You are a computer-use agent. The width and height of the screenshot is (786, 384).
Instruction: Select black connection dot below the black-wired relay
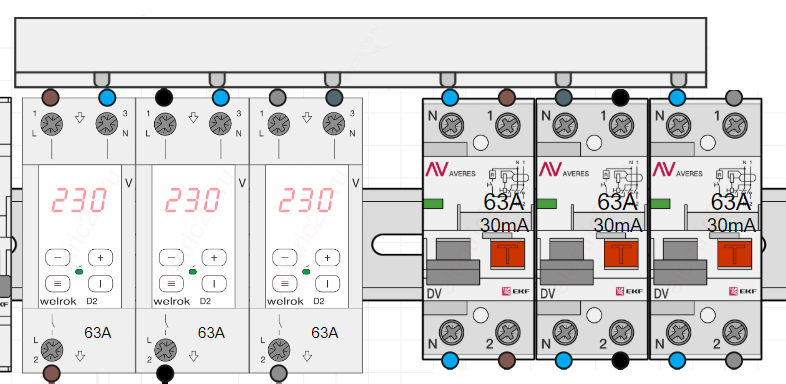click(165, 373)
